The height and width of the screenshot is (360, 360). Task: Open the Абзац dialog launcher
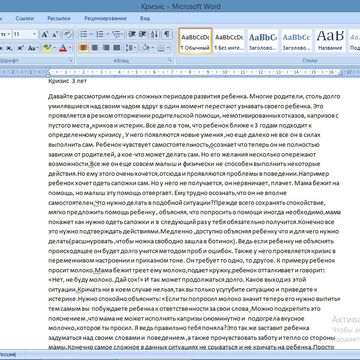pos(170,60)
